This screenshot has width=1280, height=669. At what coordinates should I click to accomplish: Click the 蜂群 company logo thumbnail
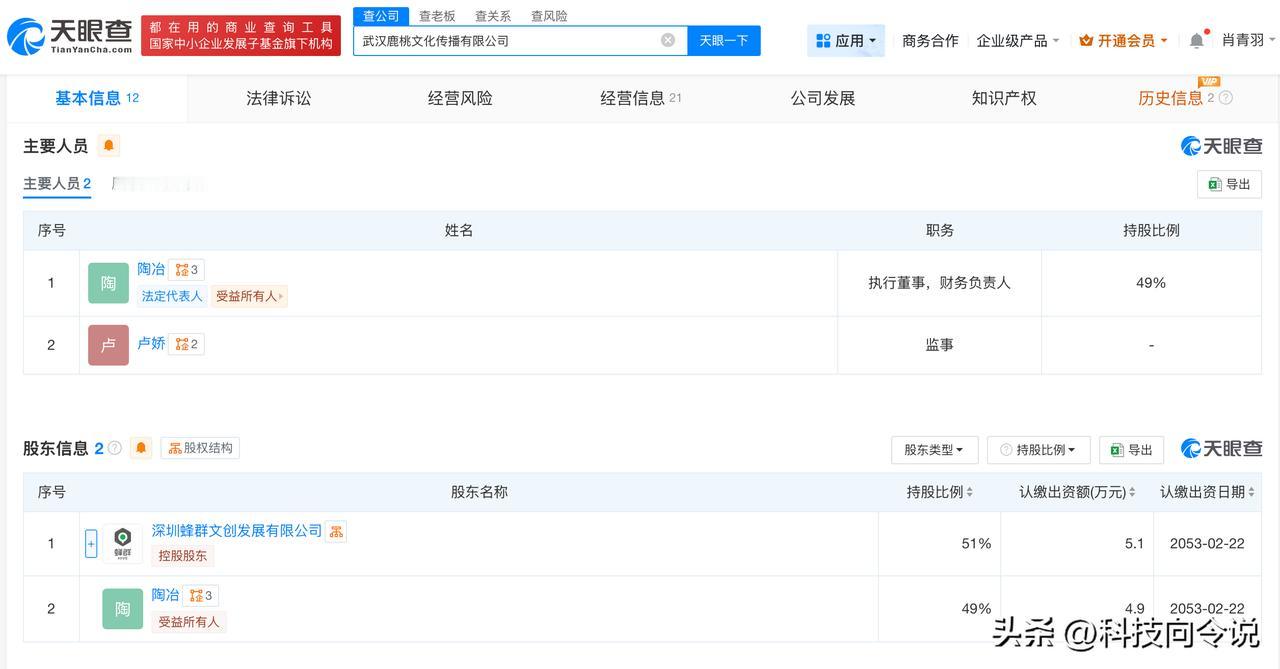[123, 543]
